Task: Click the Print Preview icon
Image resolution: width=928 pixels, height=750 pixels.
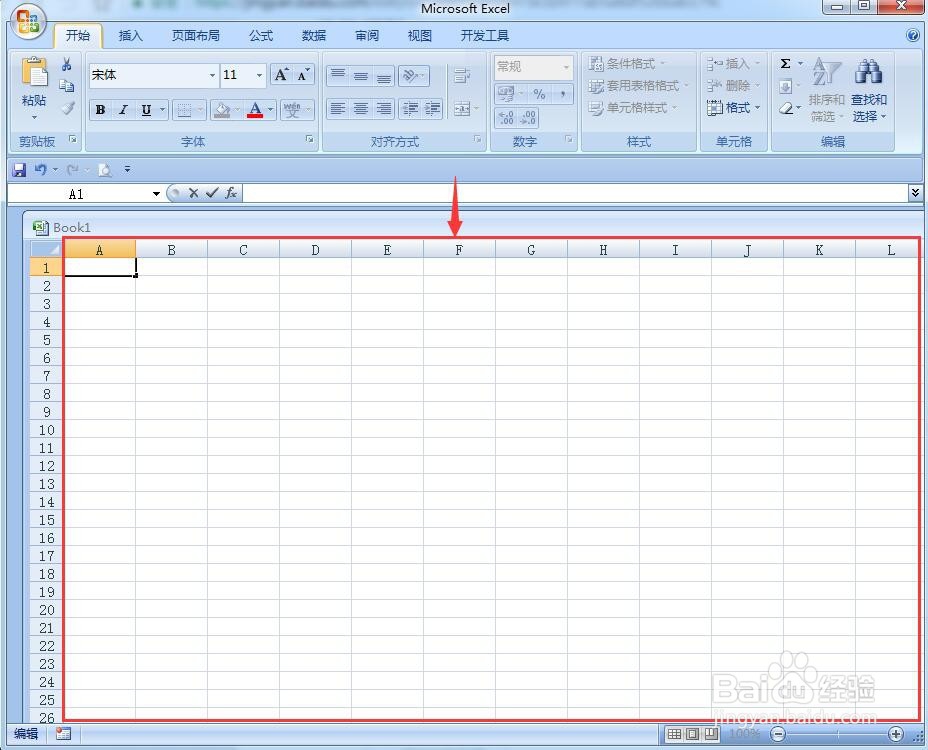Action: 105,170
